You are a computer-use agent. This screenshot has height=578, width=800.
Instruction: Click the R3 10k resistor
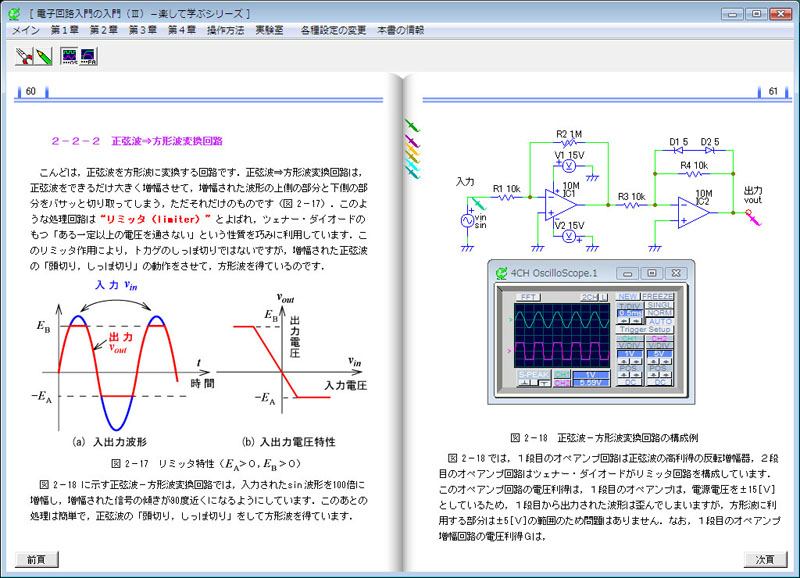tap(632, 205)
